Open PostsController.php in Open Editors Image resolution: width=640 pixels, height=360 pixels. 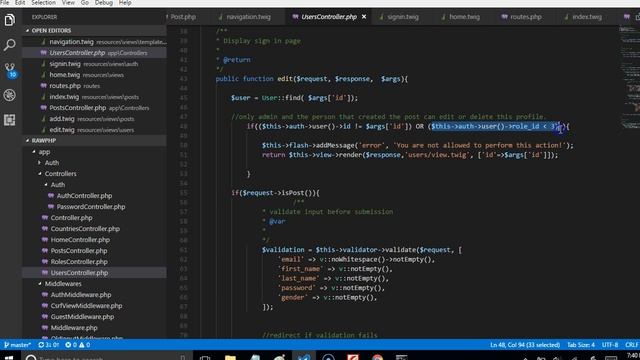(x=94, y=108)
